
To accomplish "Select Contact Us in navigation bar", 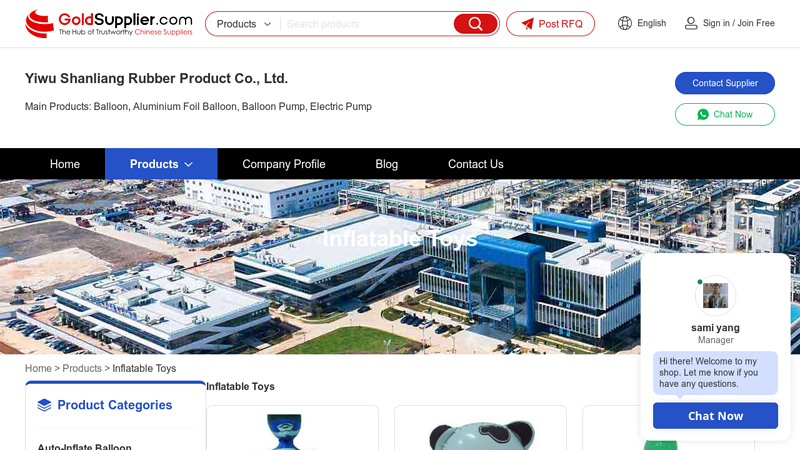I will pos(476,164).
